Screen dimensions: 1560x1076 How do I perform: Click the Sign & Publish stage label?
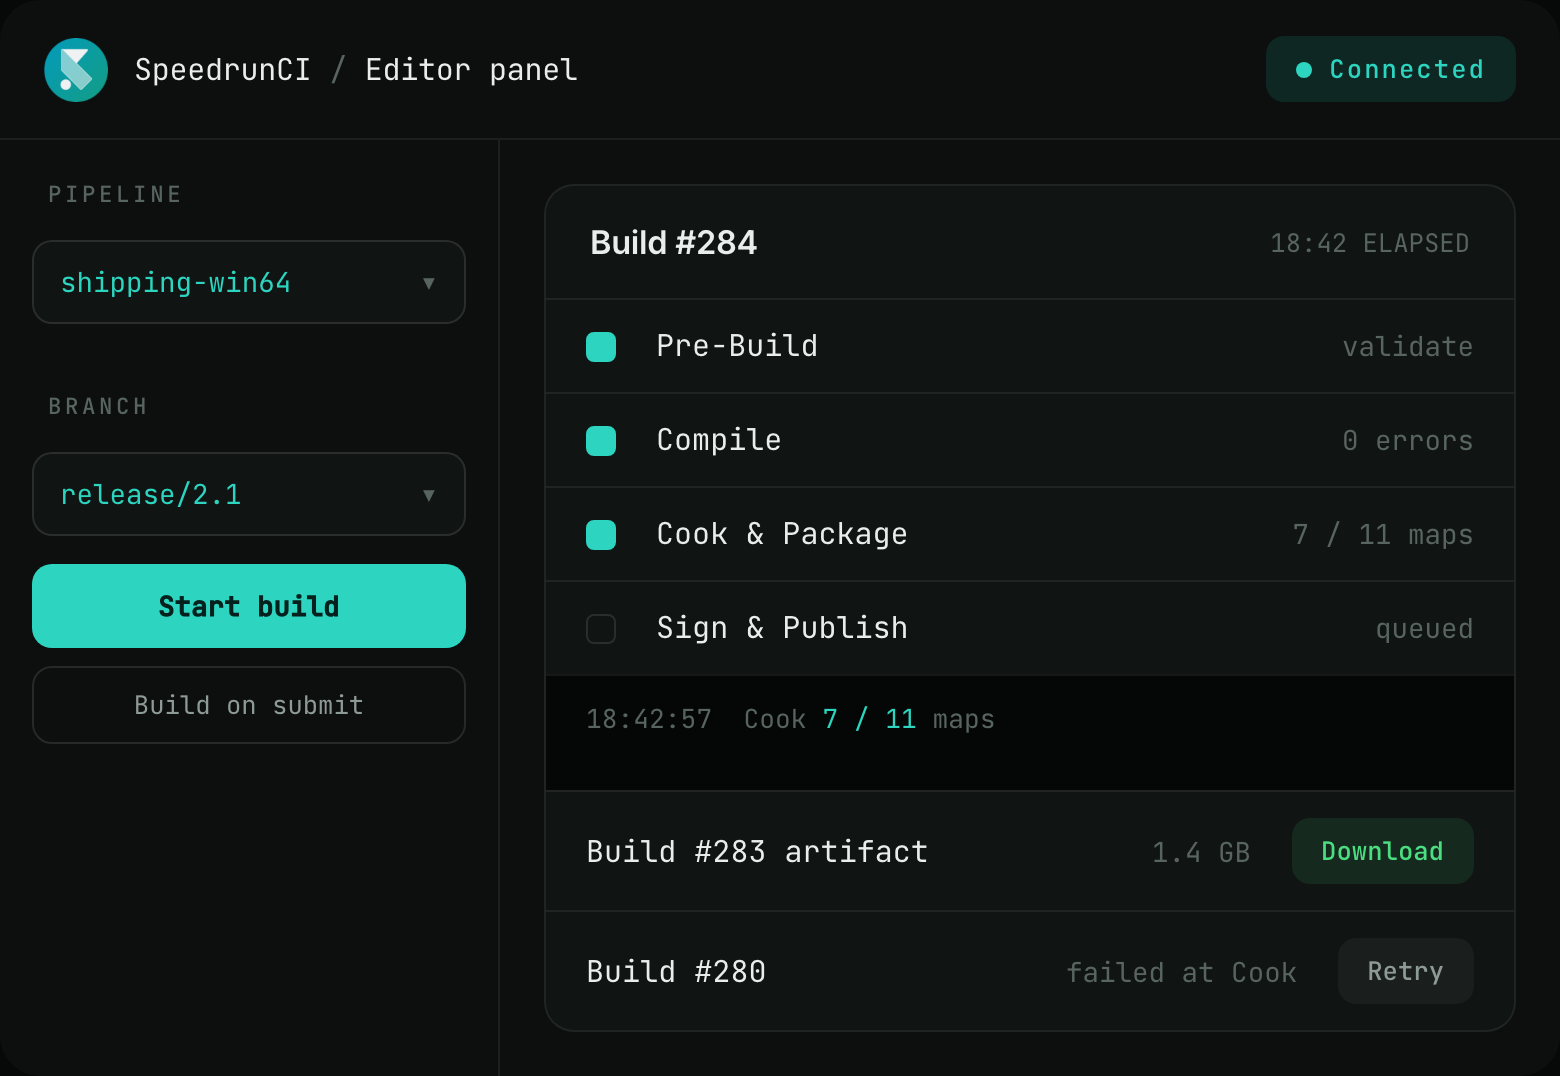(x=782, y=628)
